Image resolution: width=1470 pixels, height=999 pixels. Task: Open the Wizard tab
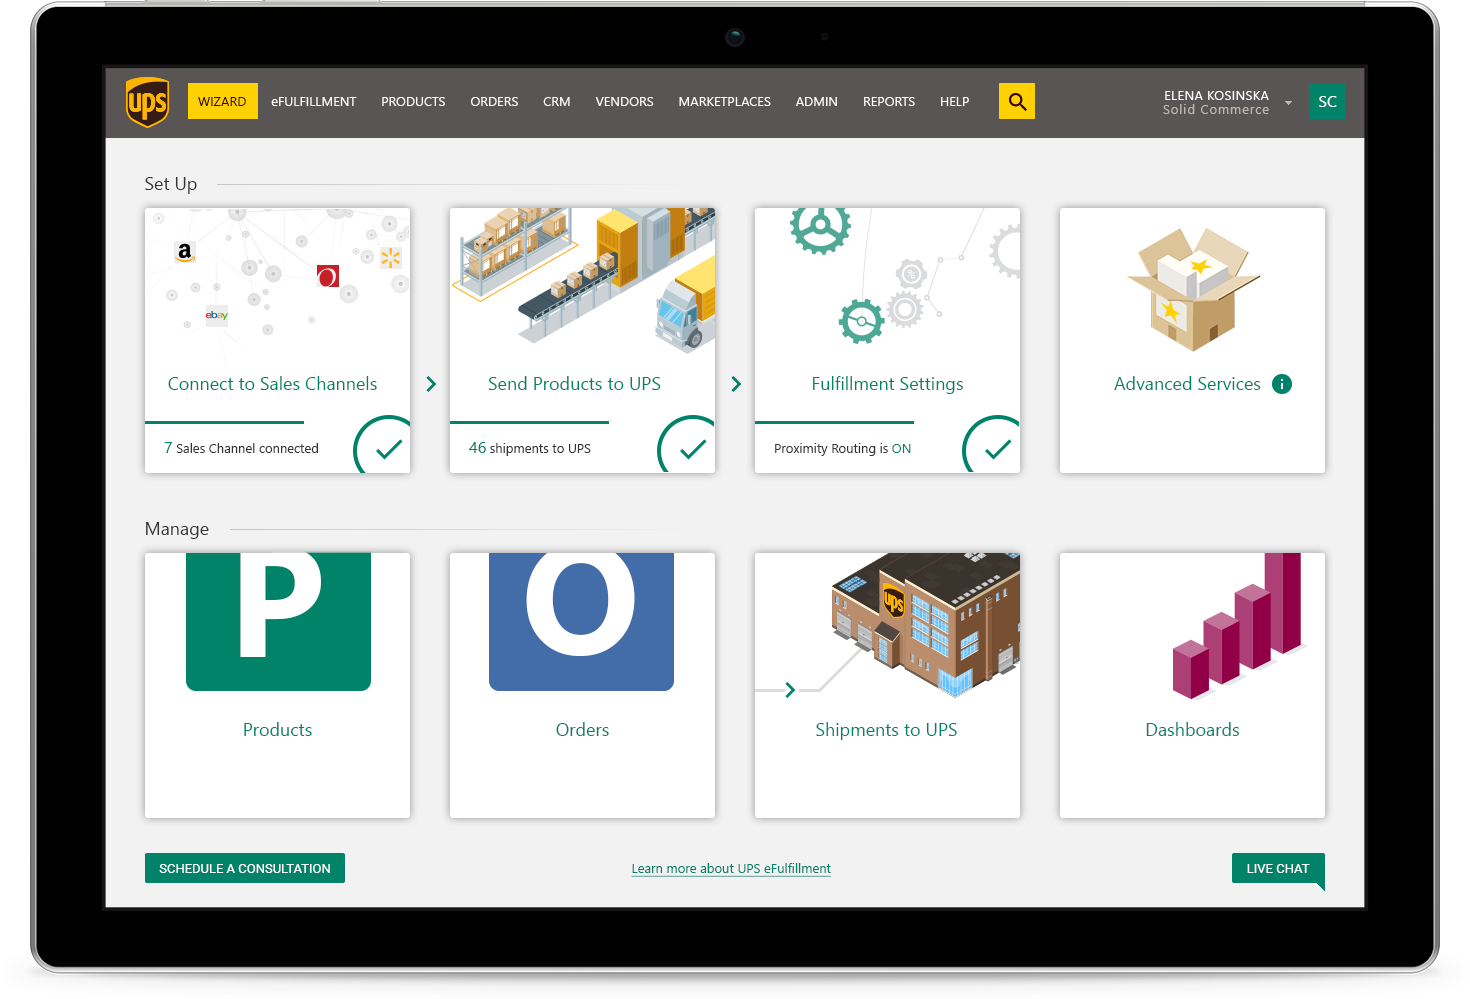pyautogui.click(x=222, y=101)
